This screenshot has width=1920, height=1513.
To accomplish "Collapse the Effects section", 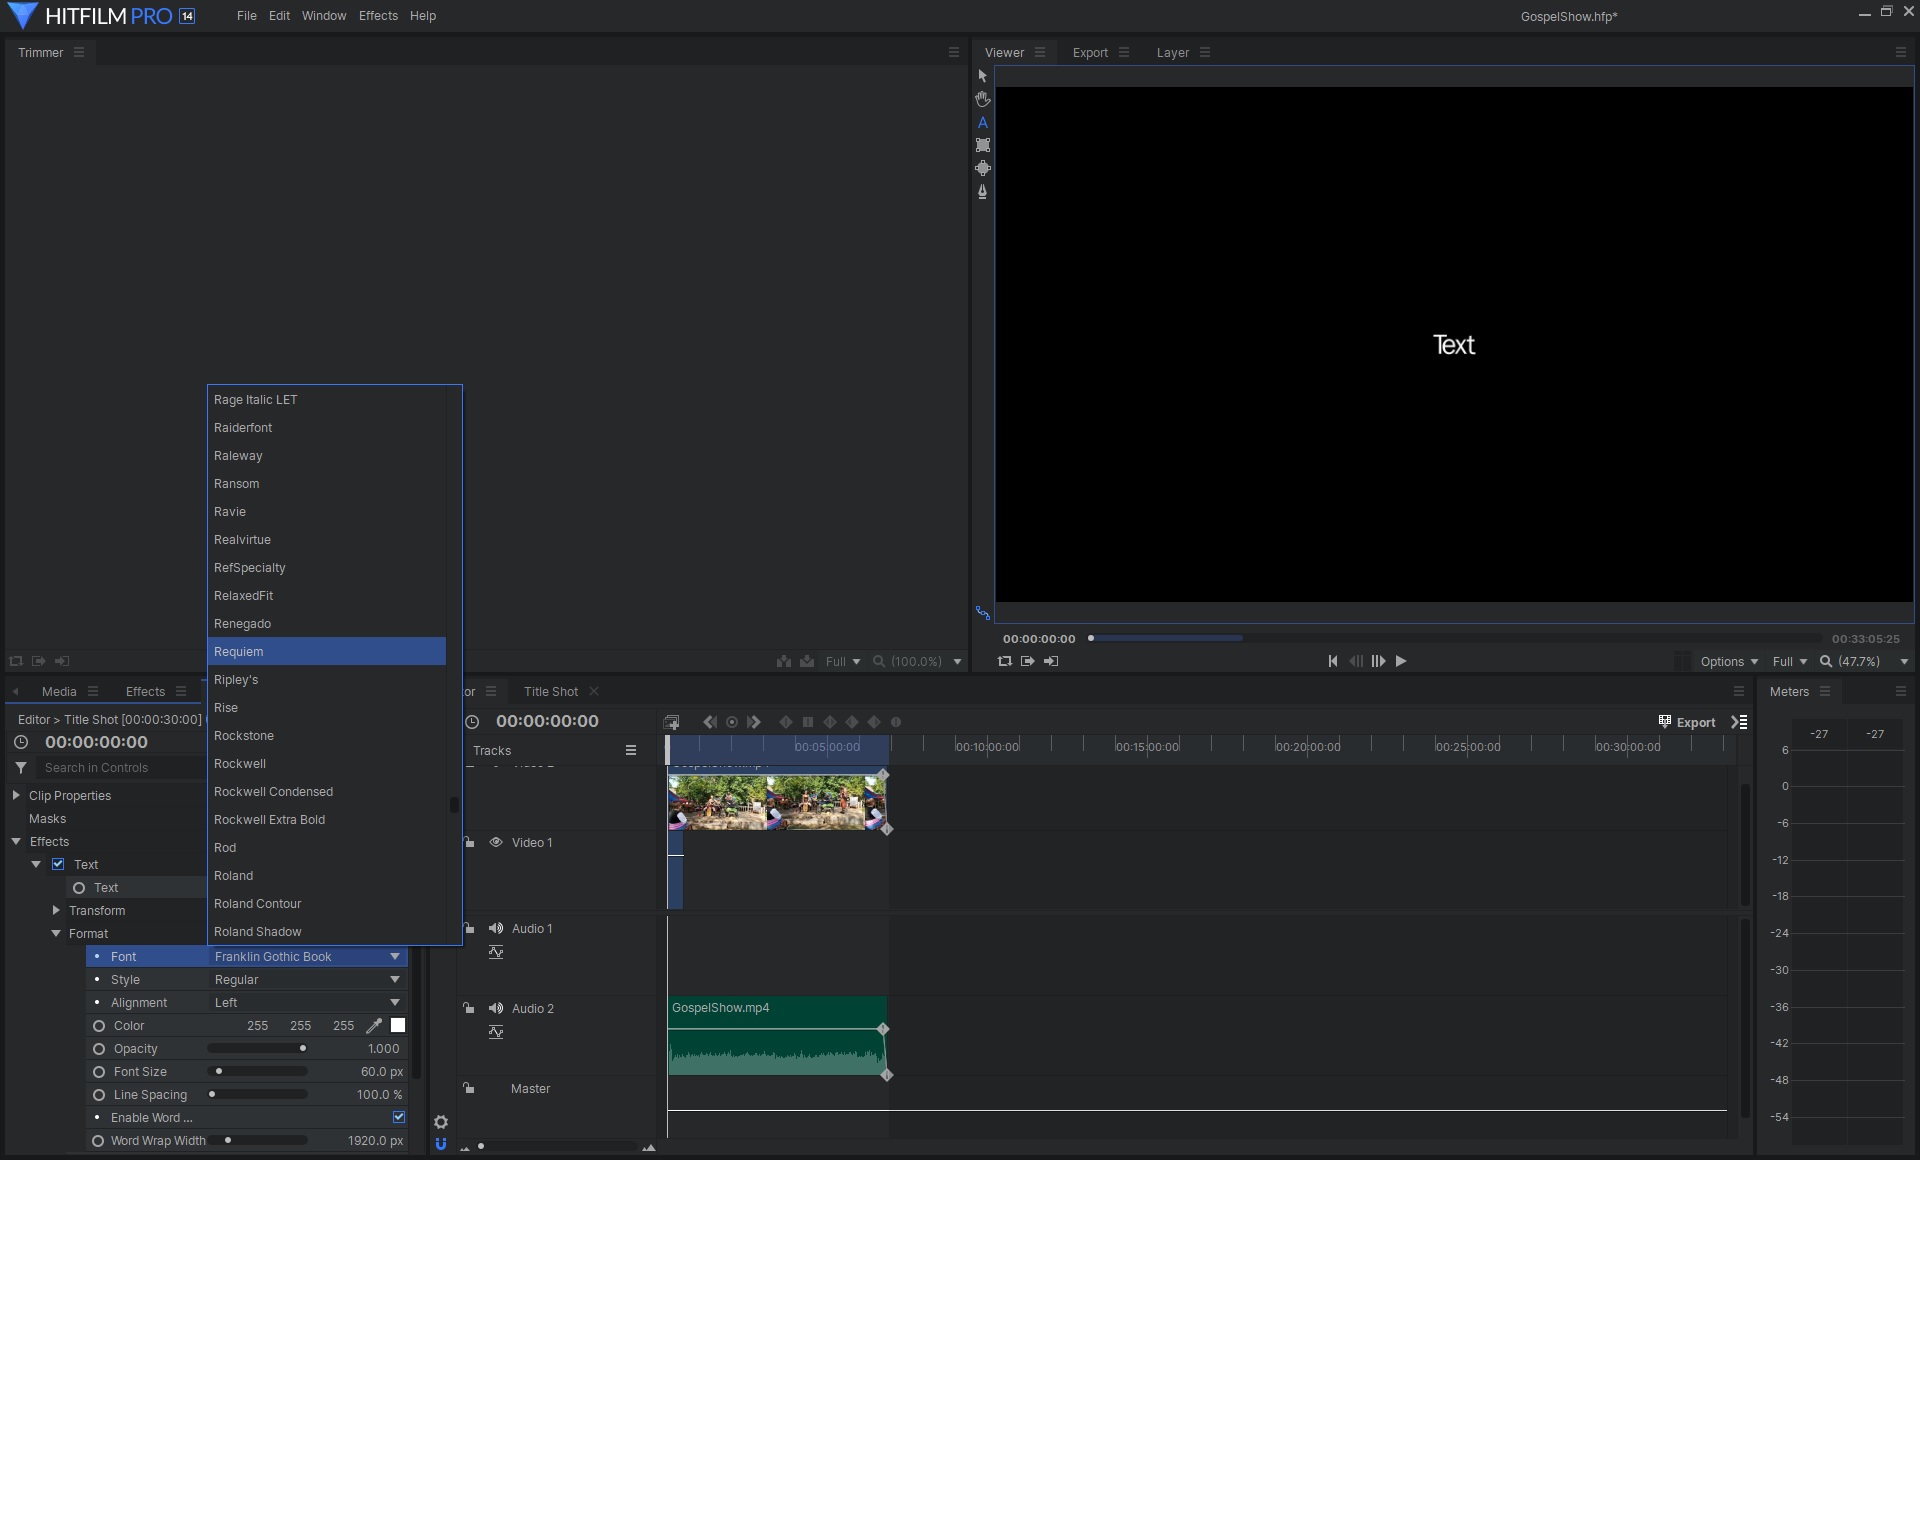I will click(x=16, y=841).
